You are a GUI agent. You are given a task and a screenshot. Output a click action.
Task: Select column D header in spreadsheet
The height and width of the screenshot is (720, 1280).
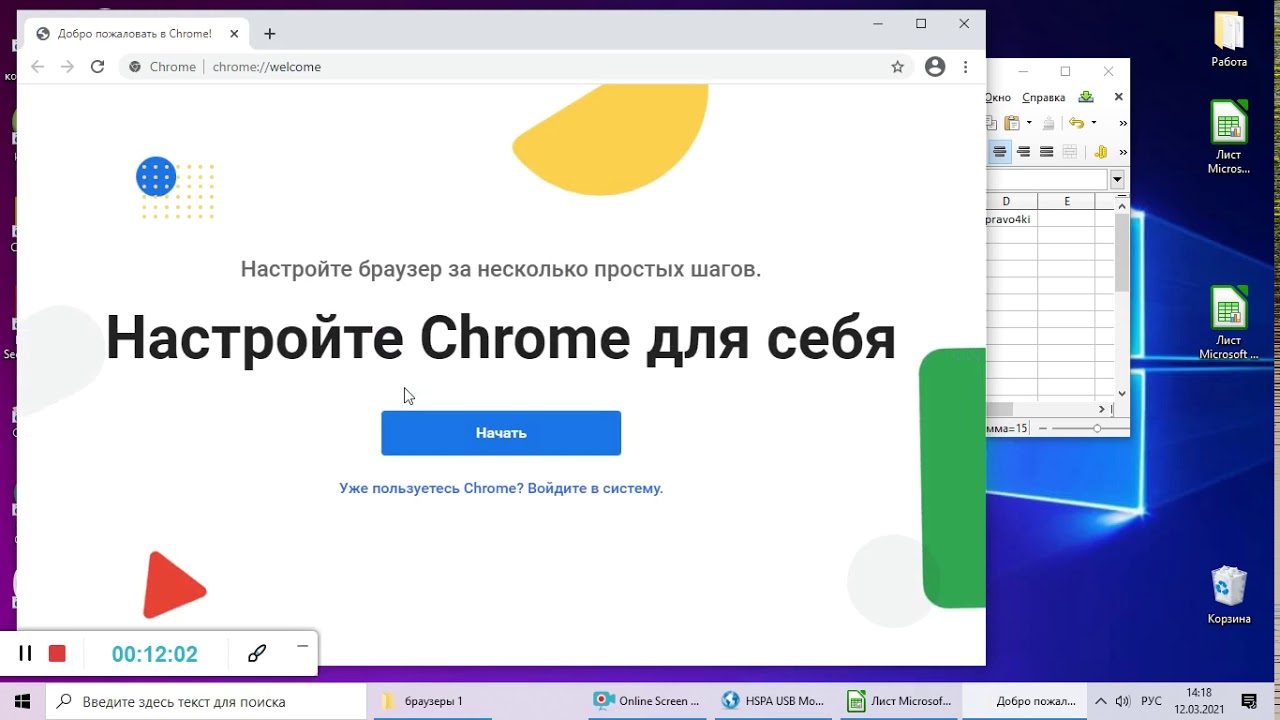click(x=1011, y=202)
